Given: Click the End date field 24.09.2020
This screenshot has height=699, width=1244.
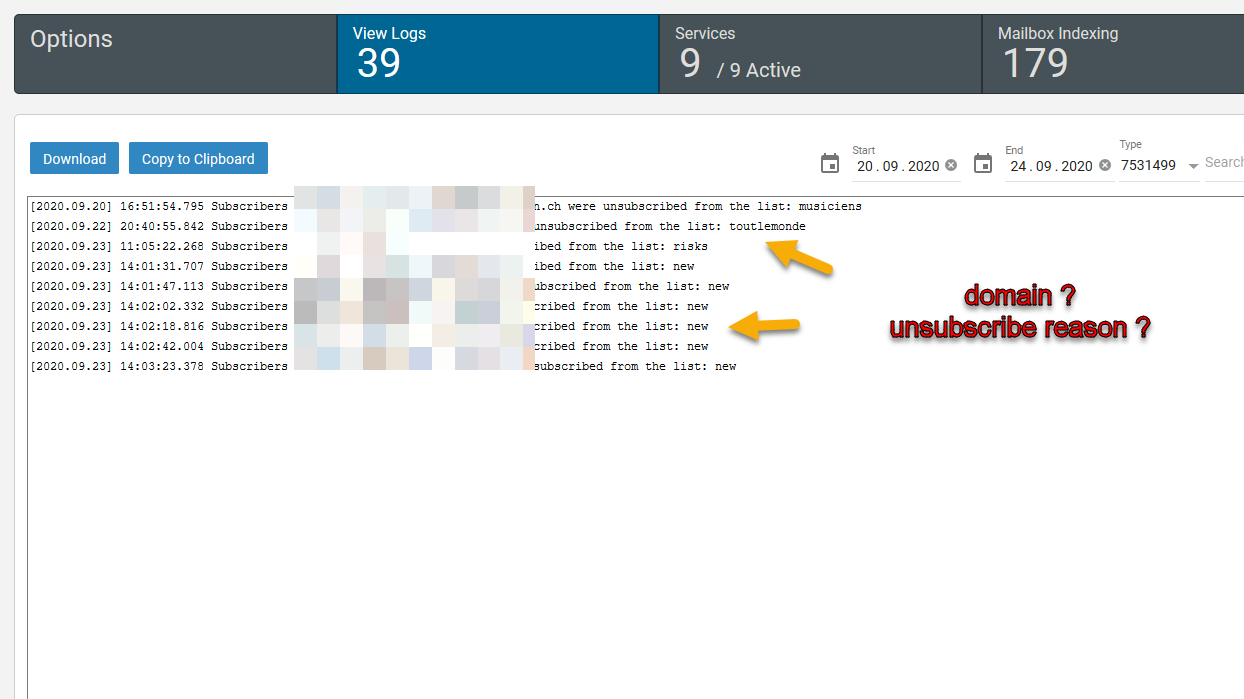Looking at the screenshot, I should tap(1050, 166).
